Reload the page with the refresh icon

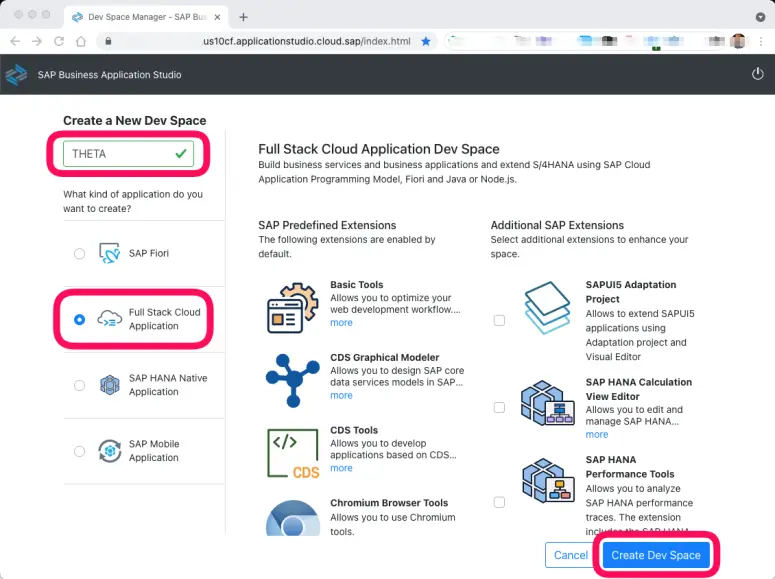[59, 41]
